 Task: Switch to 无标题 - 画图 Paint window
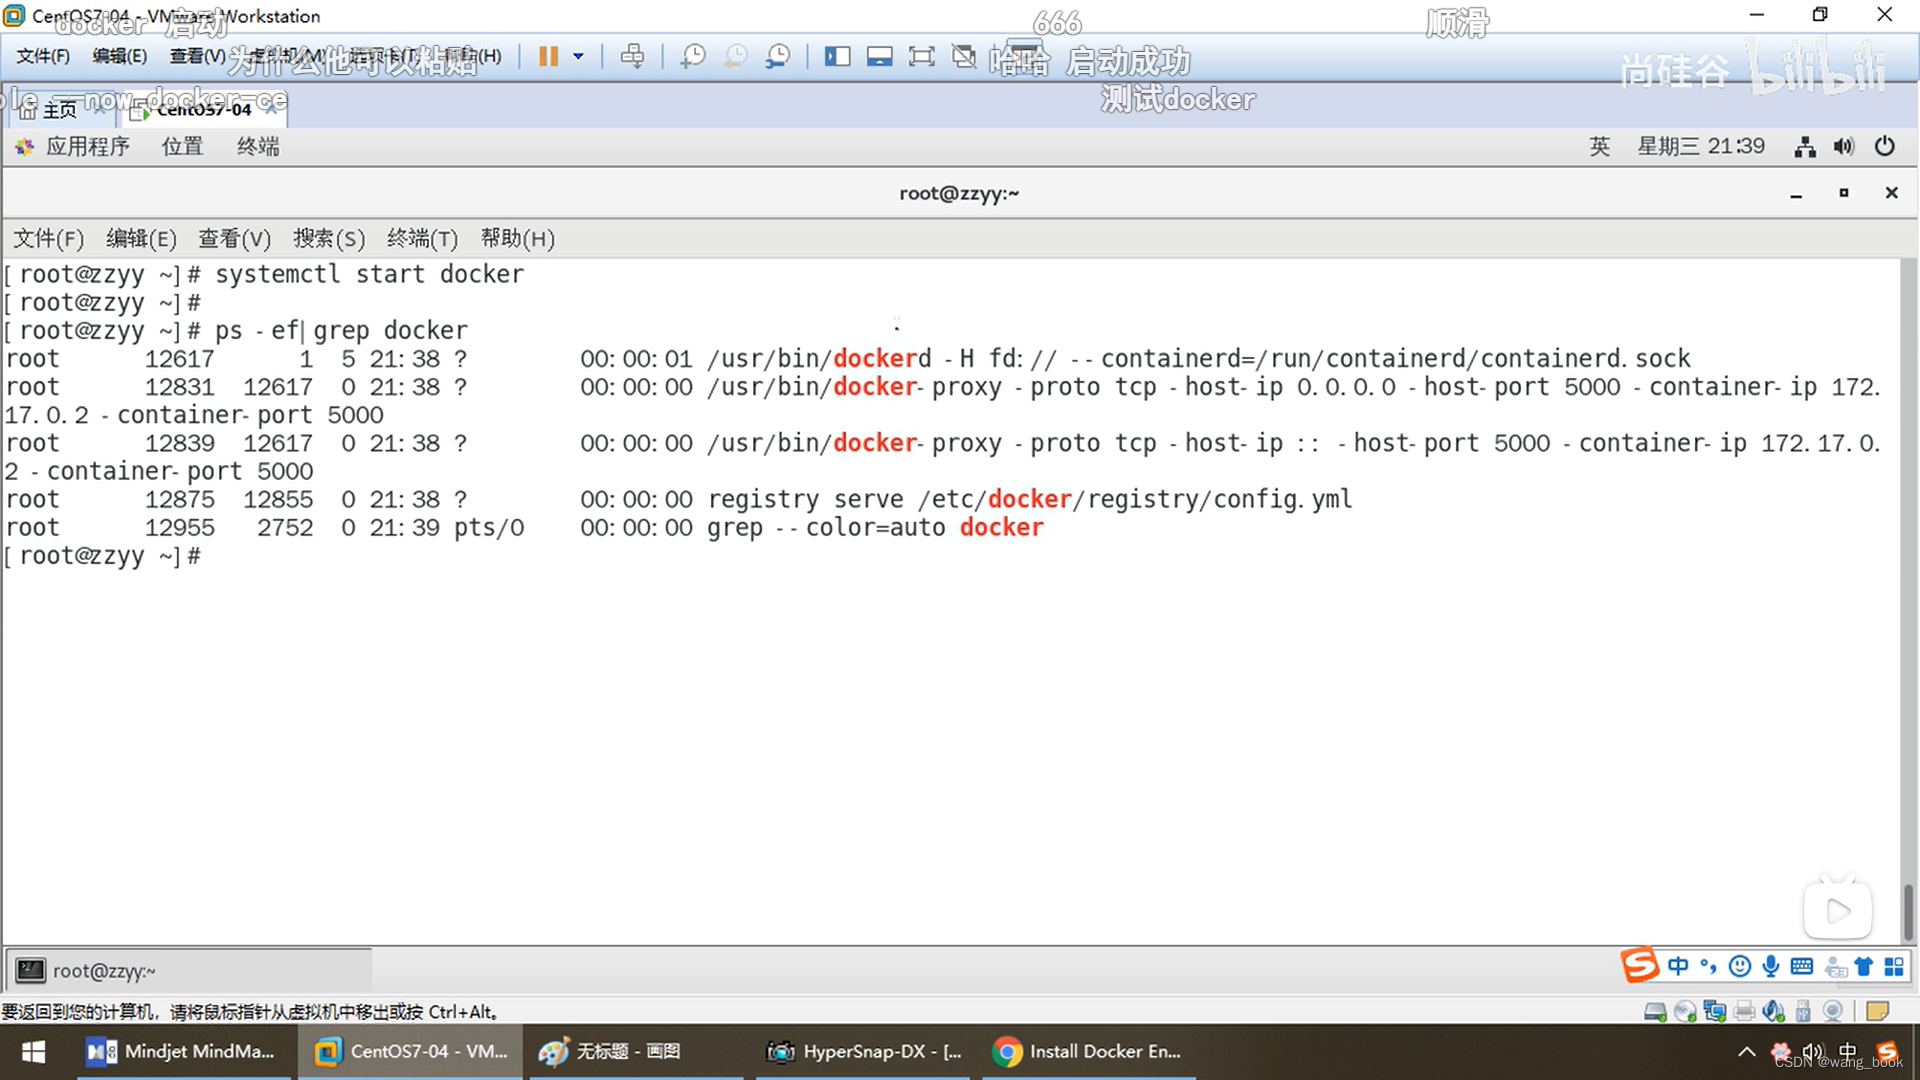636,1052
